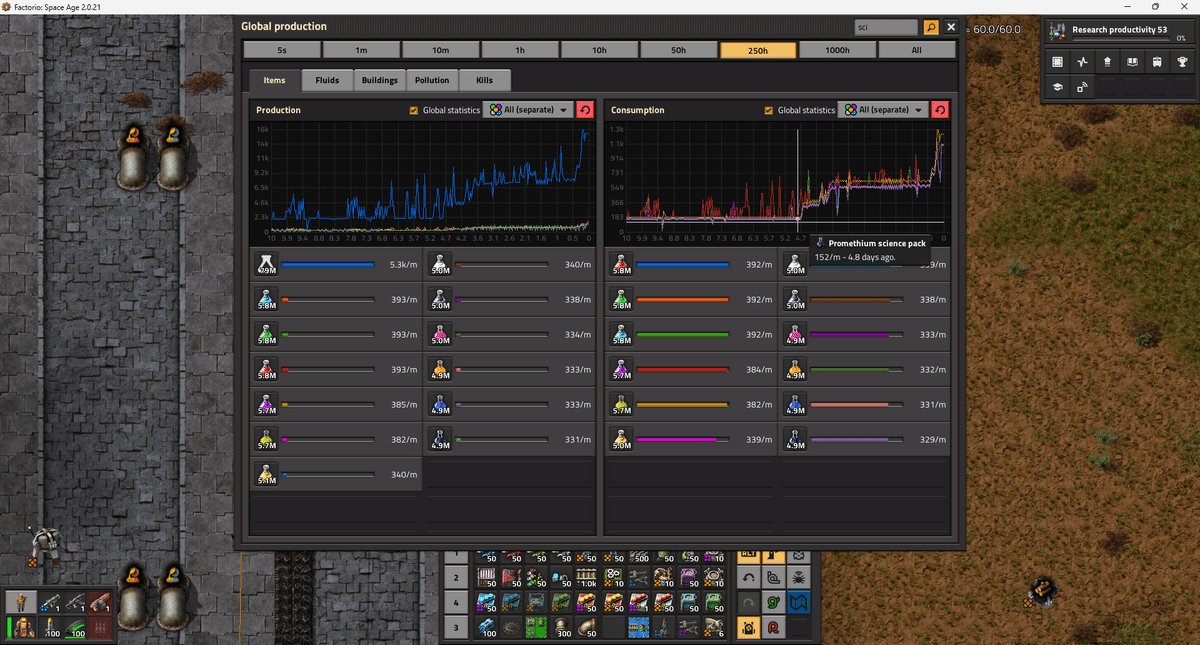Click the undo shortcut icon
The height and width of the screenshot is (645, 1200).
point(749,577)
